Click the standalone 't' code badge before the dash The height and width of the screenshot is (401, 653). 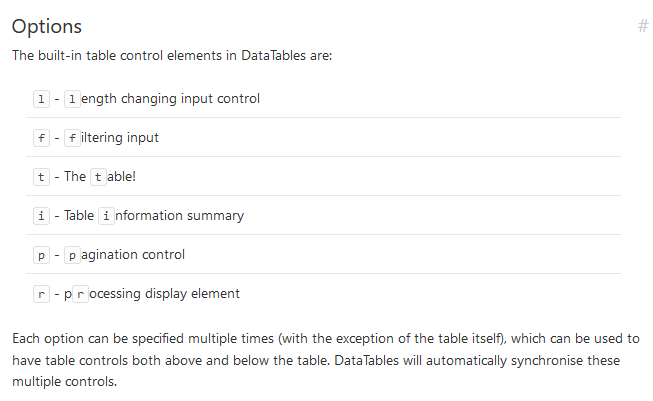pos(41,176)
